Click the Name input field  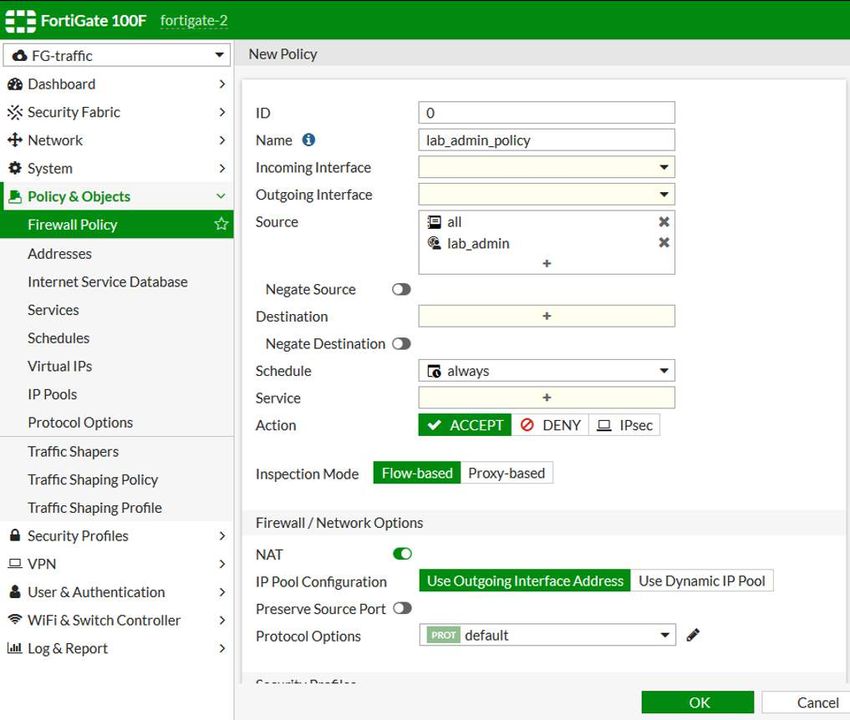pyautogui.click(x=546, y=140)
